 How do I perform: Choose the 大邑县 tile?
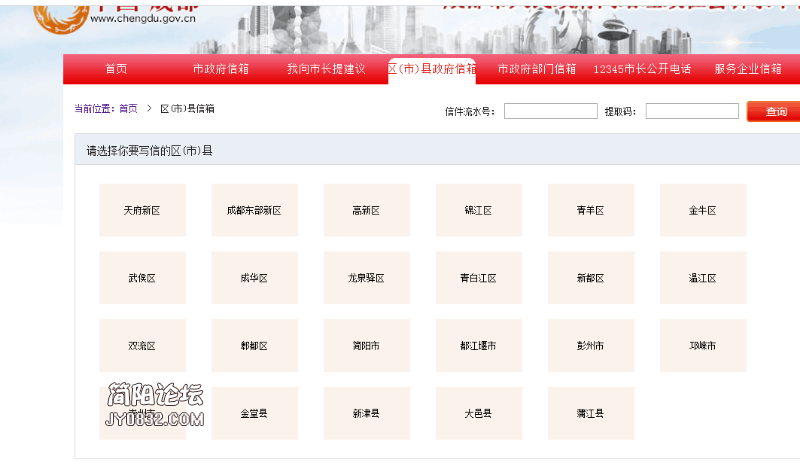[479, 413]
